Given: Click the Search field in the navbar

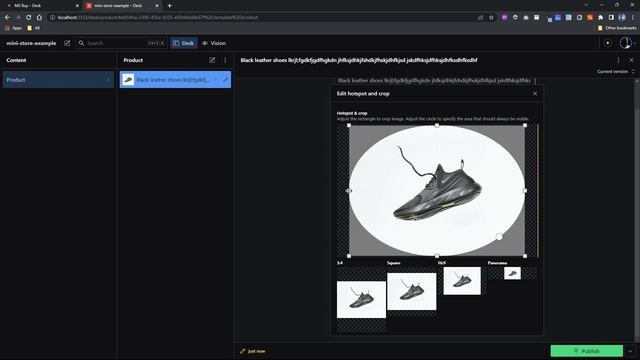Looking at the screenshot, I should 121,43.
